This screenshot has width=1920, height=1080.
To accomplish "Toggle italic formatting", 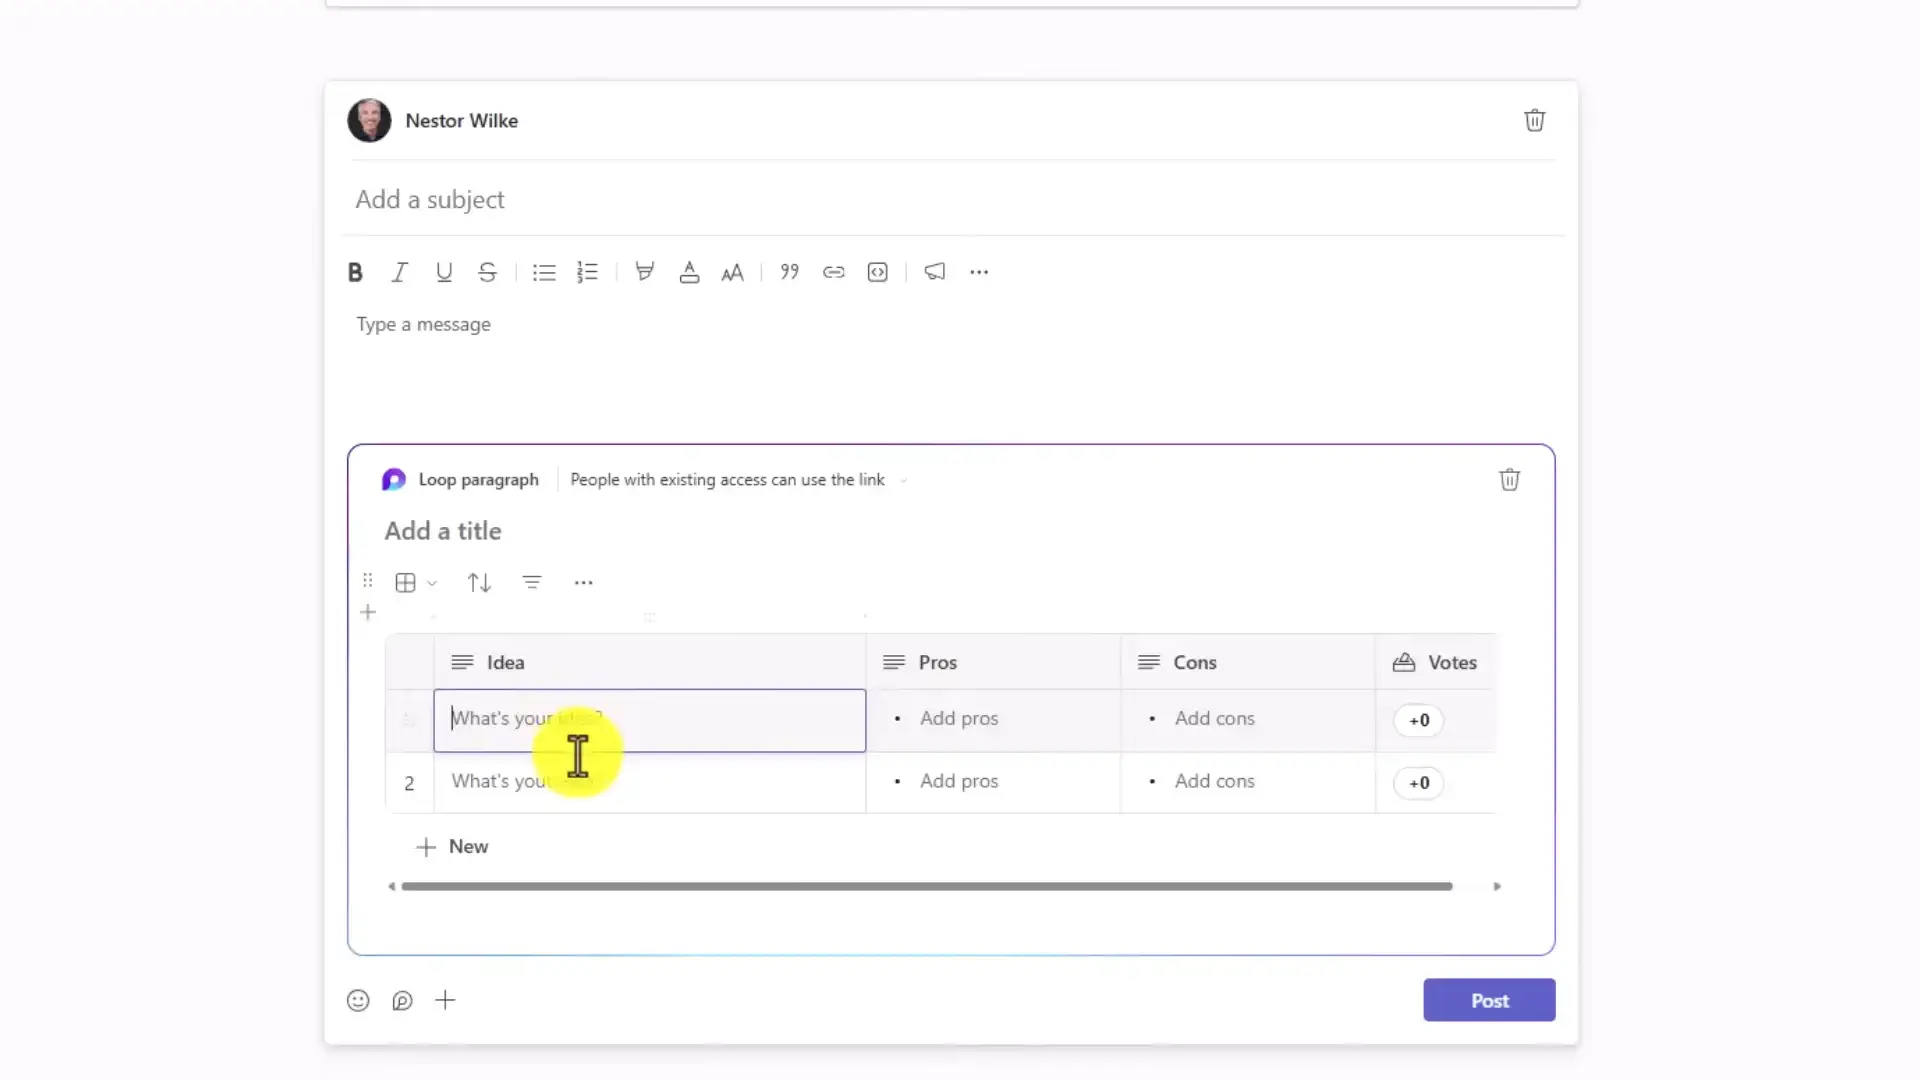I will pos(399,272).
